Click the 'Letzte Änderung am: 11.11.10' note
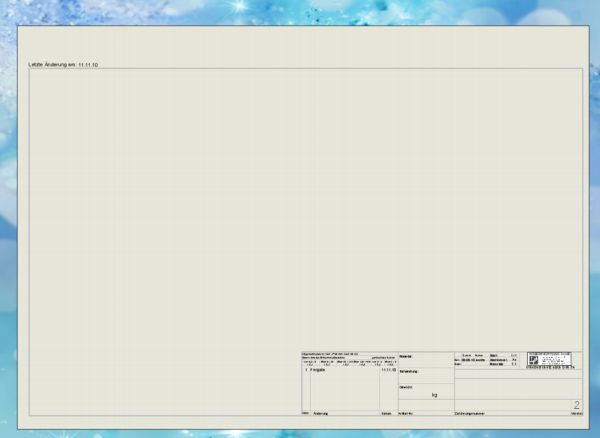600x438 pixels. [63, 65]
